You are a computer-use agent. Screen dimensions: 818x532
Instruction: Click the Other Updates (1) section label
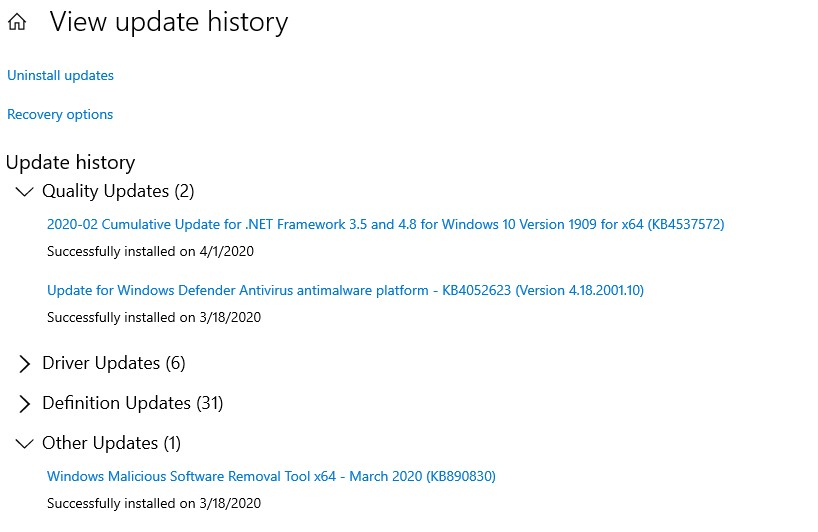point(111,443)
